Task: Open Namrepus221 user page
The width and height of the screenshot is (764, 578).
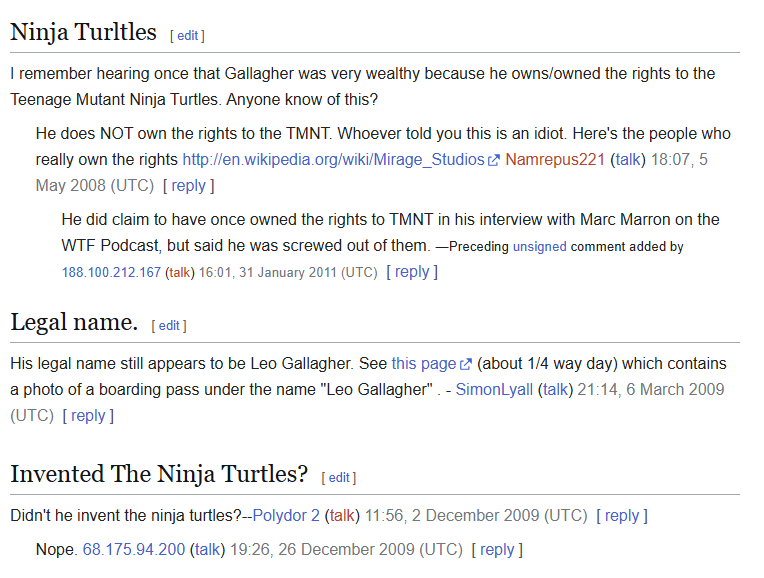Action: point(555,159)
